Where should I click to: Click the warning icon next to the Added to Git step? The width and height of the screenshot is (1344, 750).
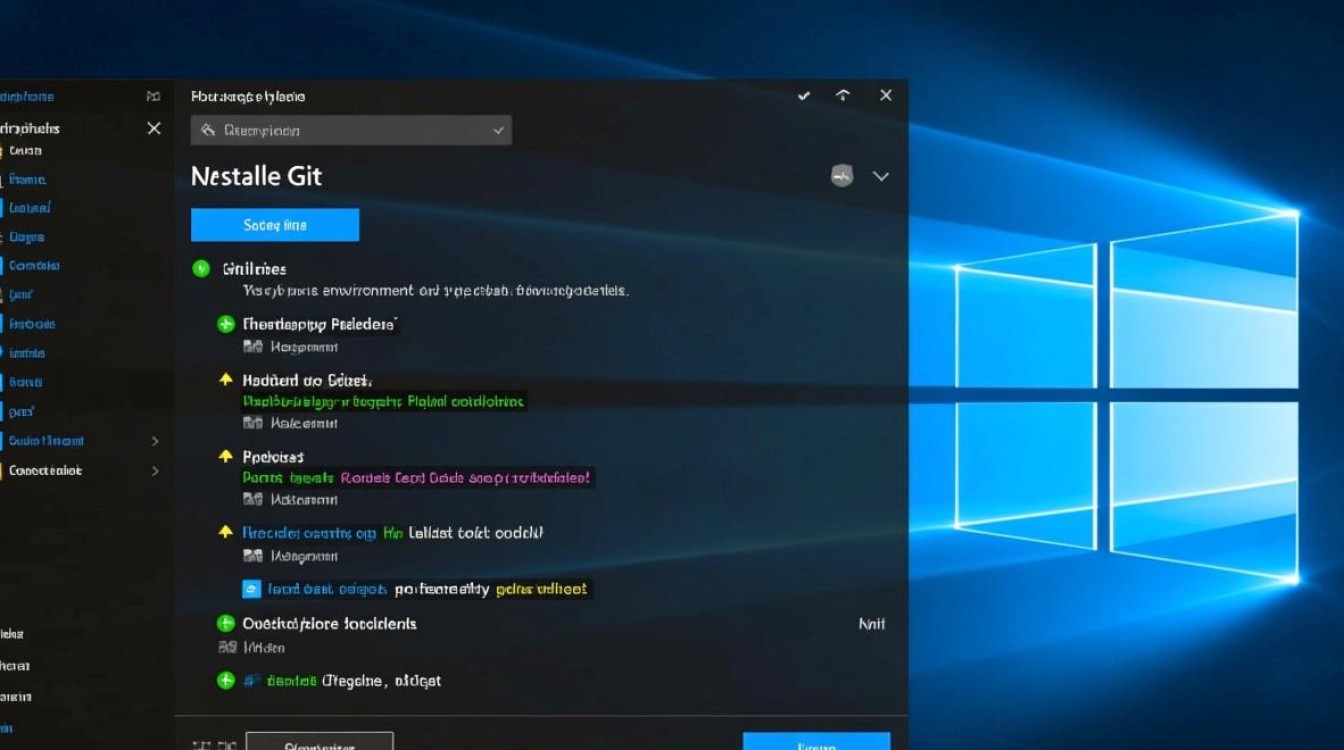[x=224, y=380]
